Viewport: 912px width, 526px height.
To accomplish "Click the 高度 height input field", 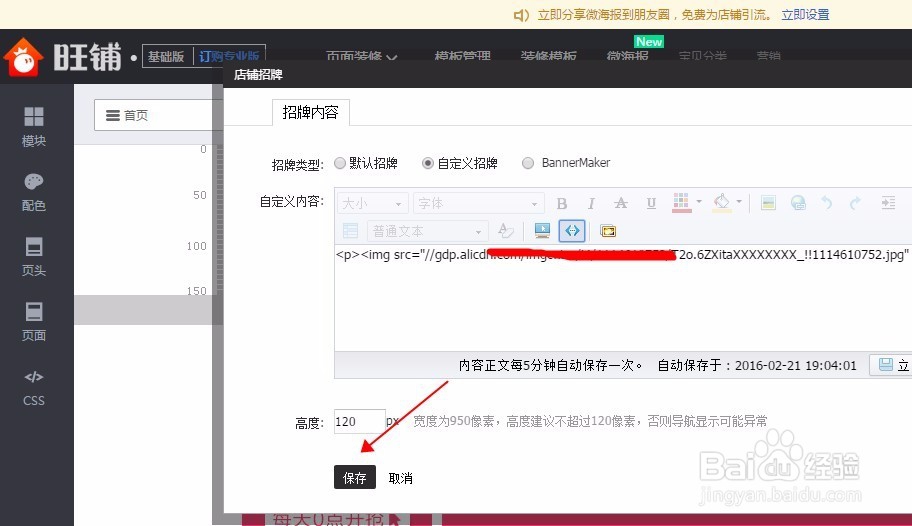I will [x=359, y=421].
